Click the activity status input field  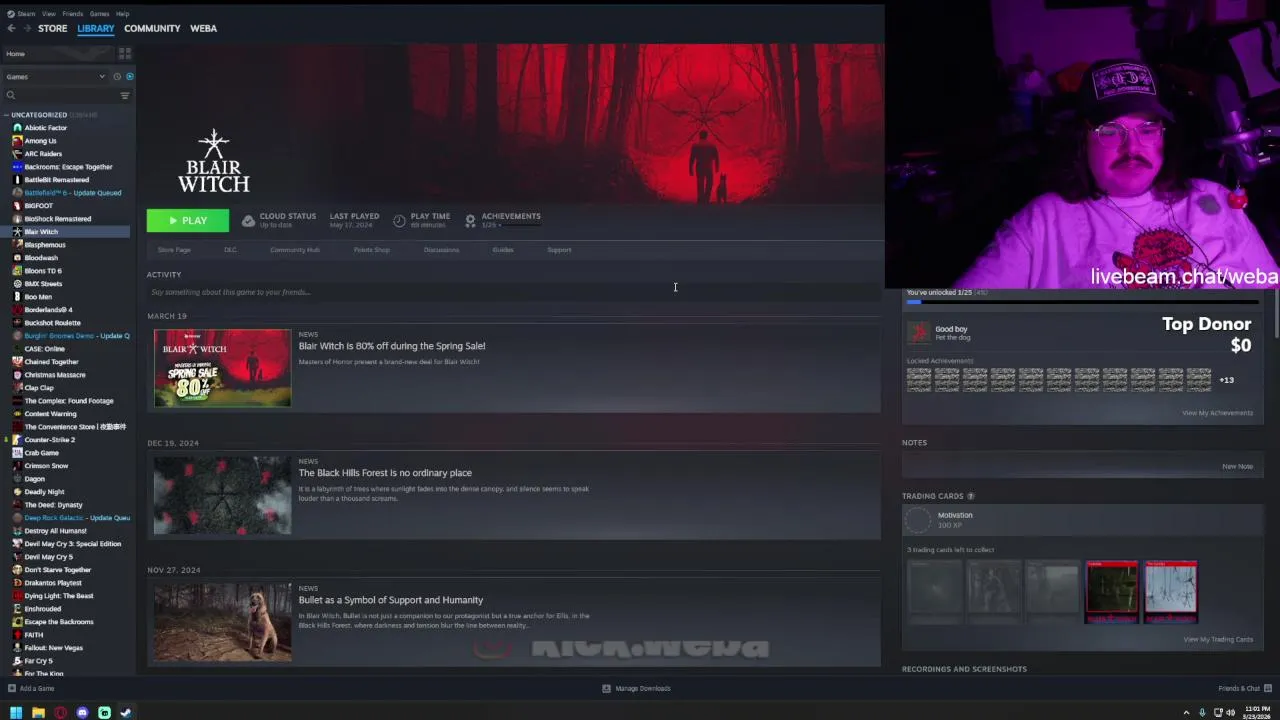[x=513, y=292]
